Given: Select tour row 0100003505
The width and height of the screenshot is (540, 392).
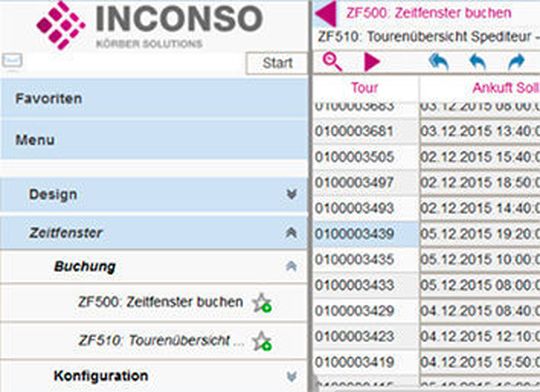Looking at the screenshot, I should click(365, 157).
